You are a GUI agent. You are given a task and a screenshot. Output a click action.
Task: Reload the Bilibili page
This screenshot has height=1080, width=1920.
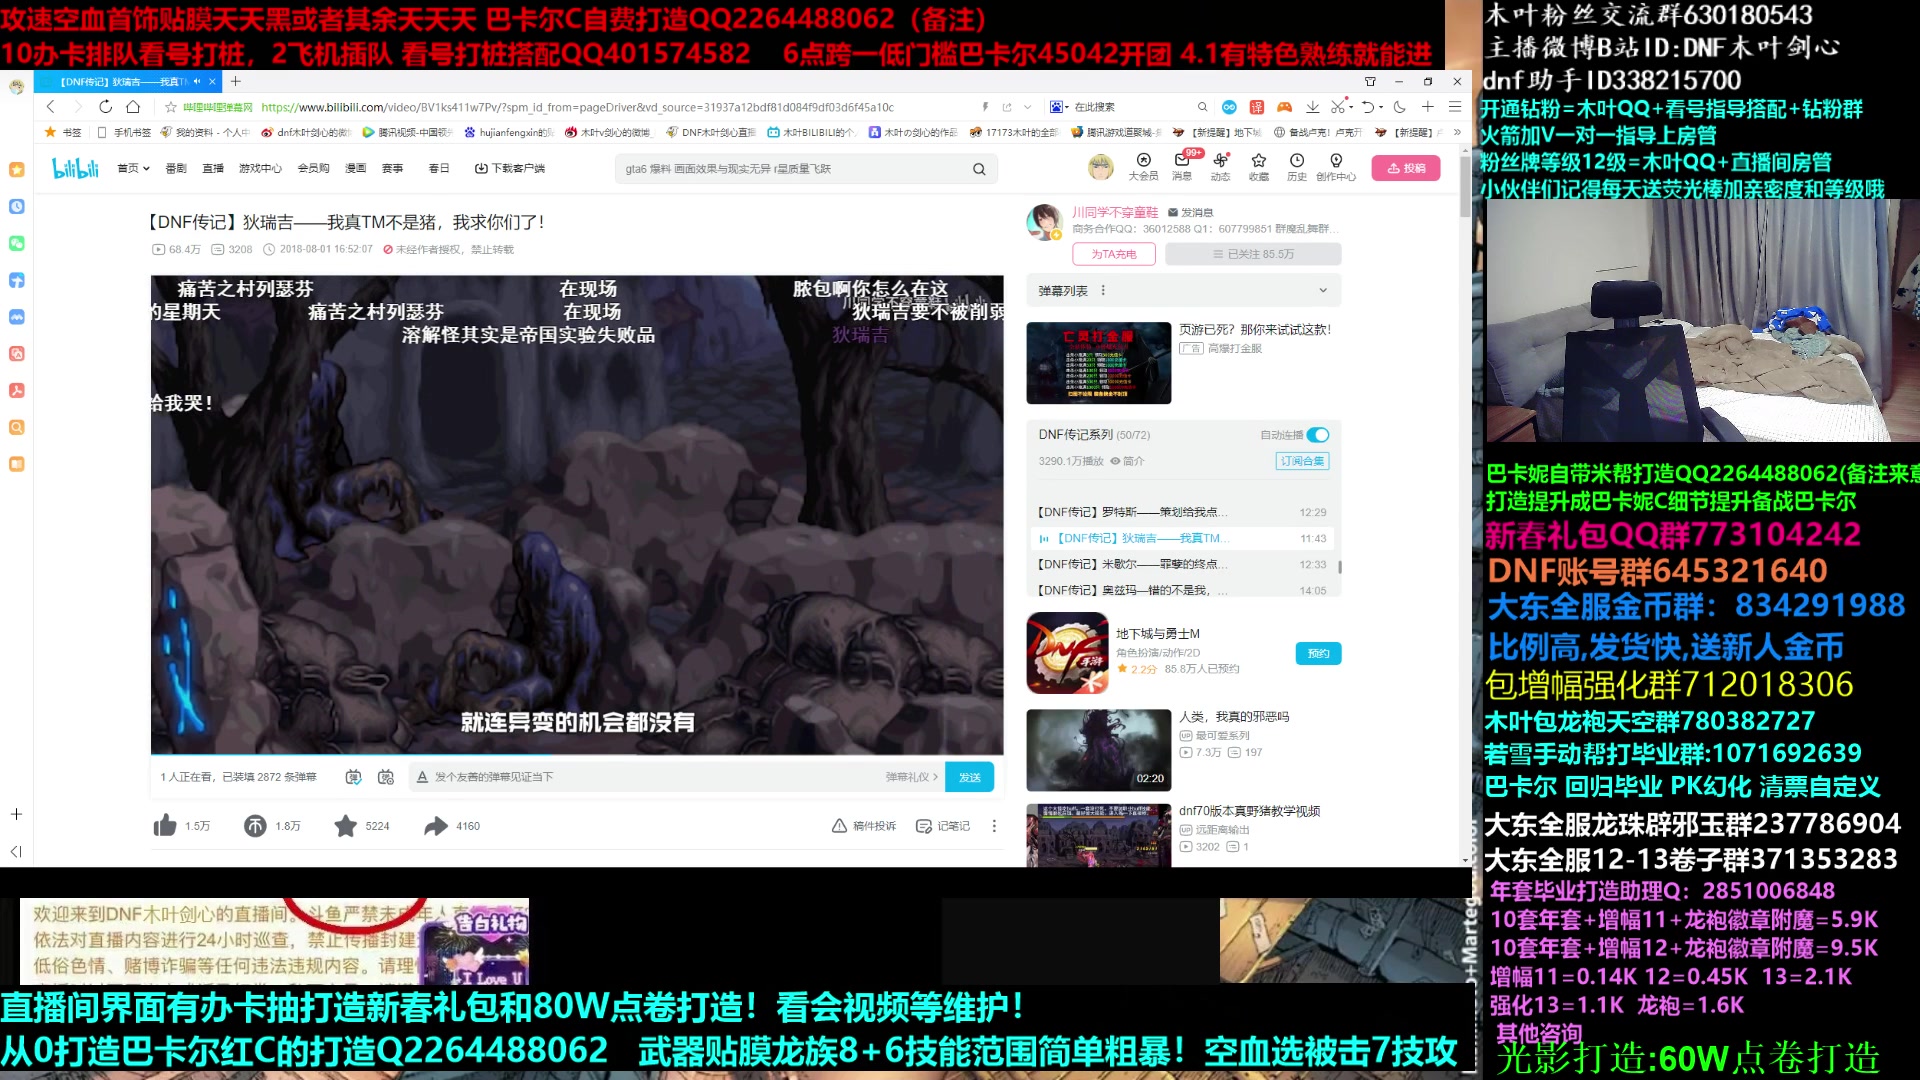pos(105,107)
